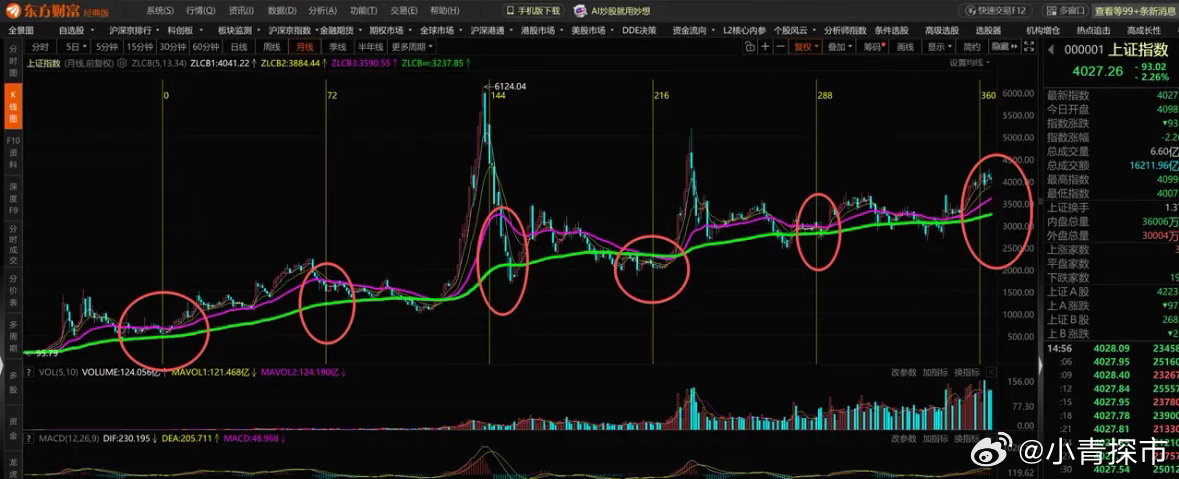Open F10资料 in left sidebar

[13, 153]
